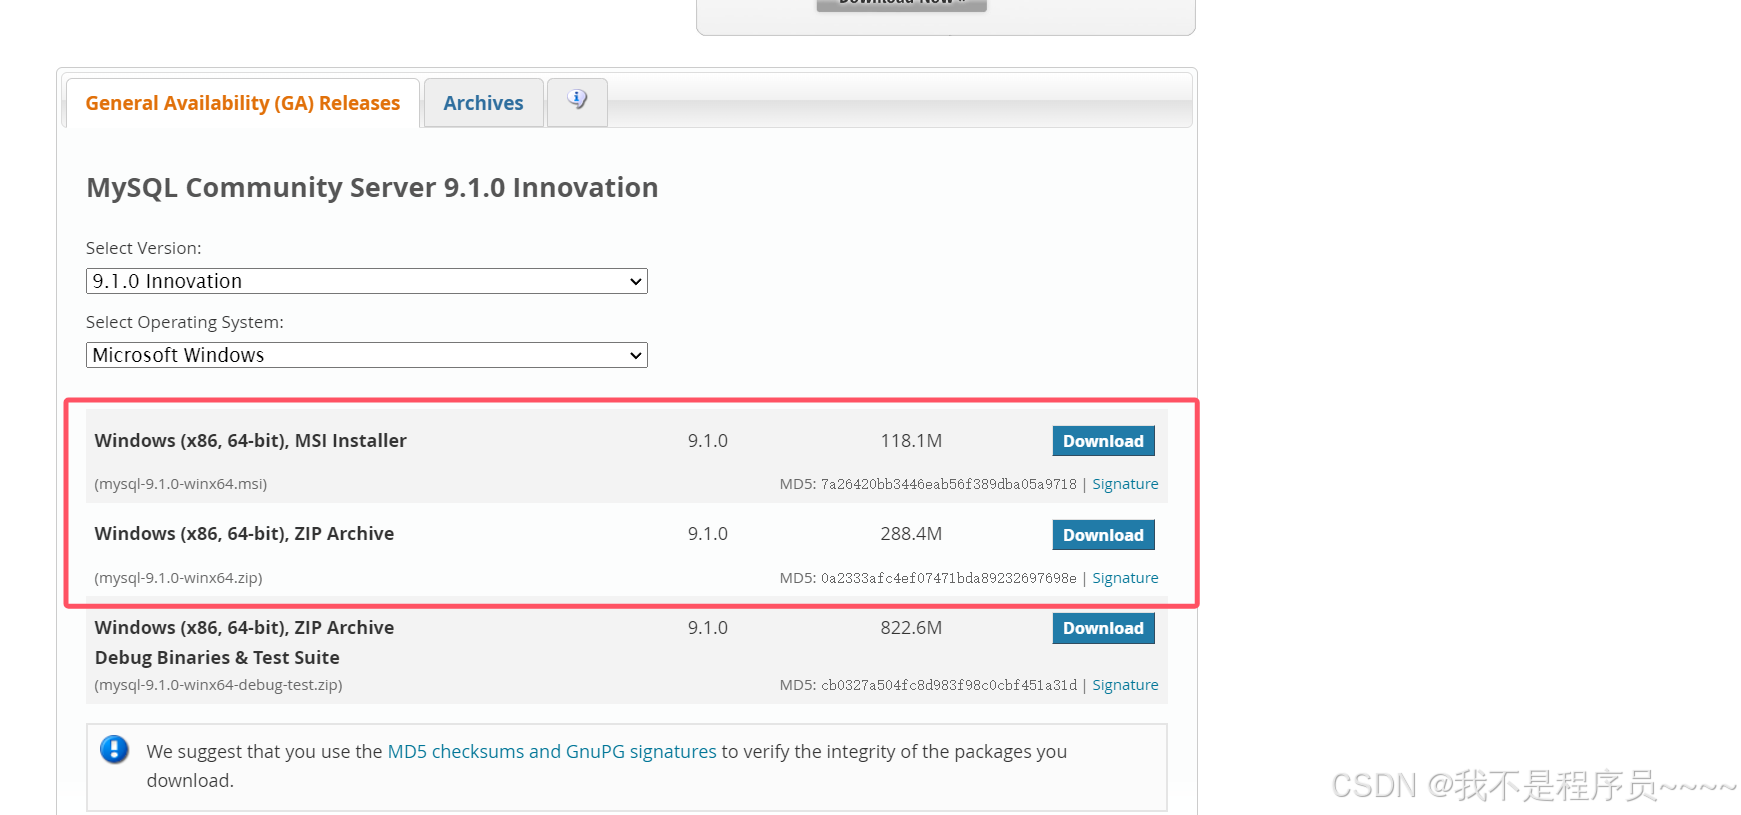Download the Debug Binaries & Test Suite

pos(1103,628)
